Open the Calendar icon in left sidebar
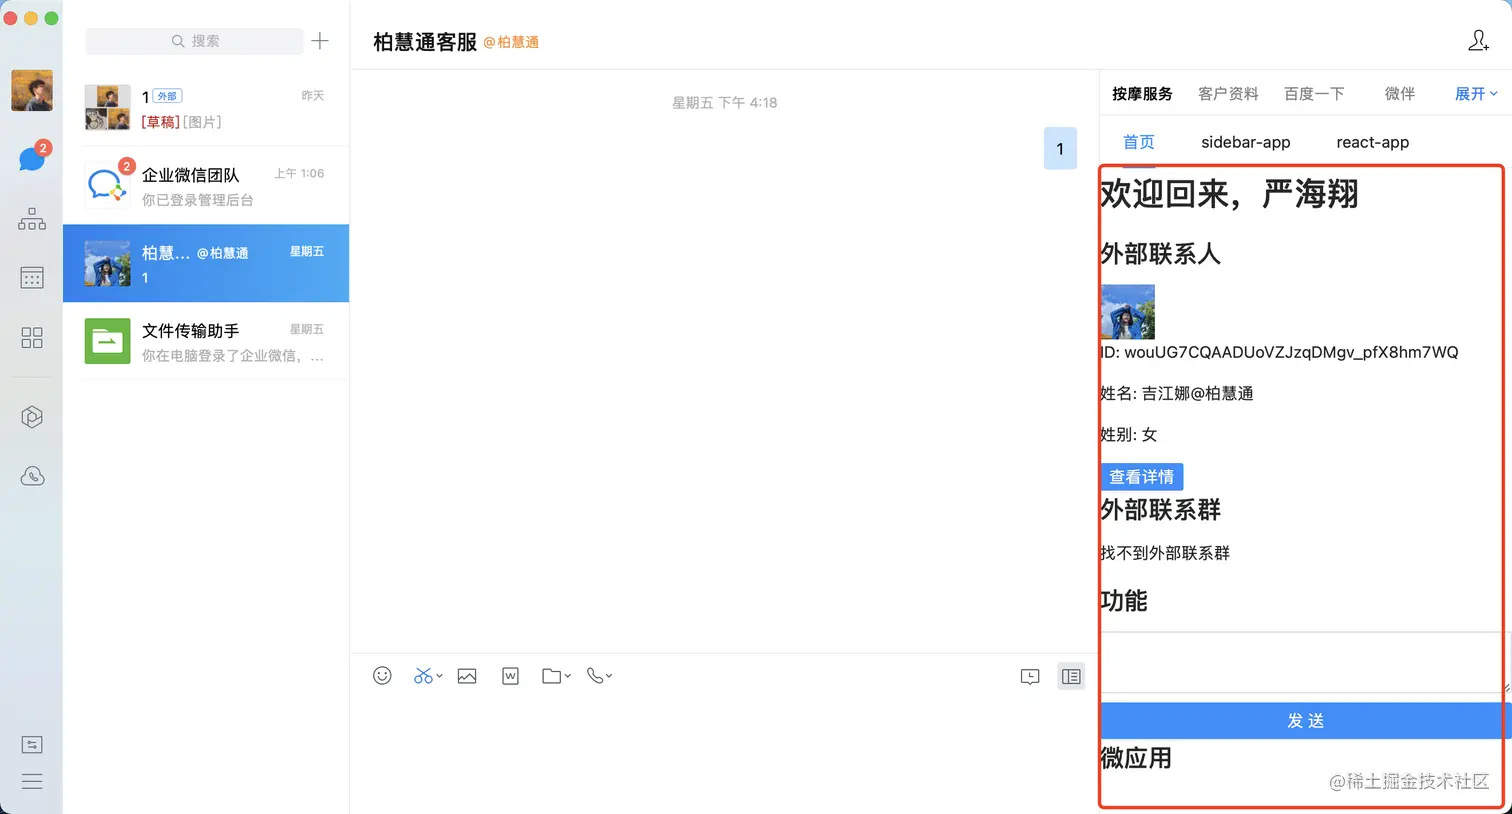Viewport: 1512px width, 814px height. click(x=32, y=277)
